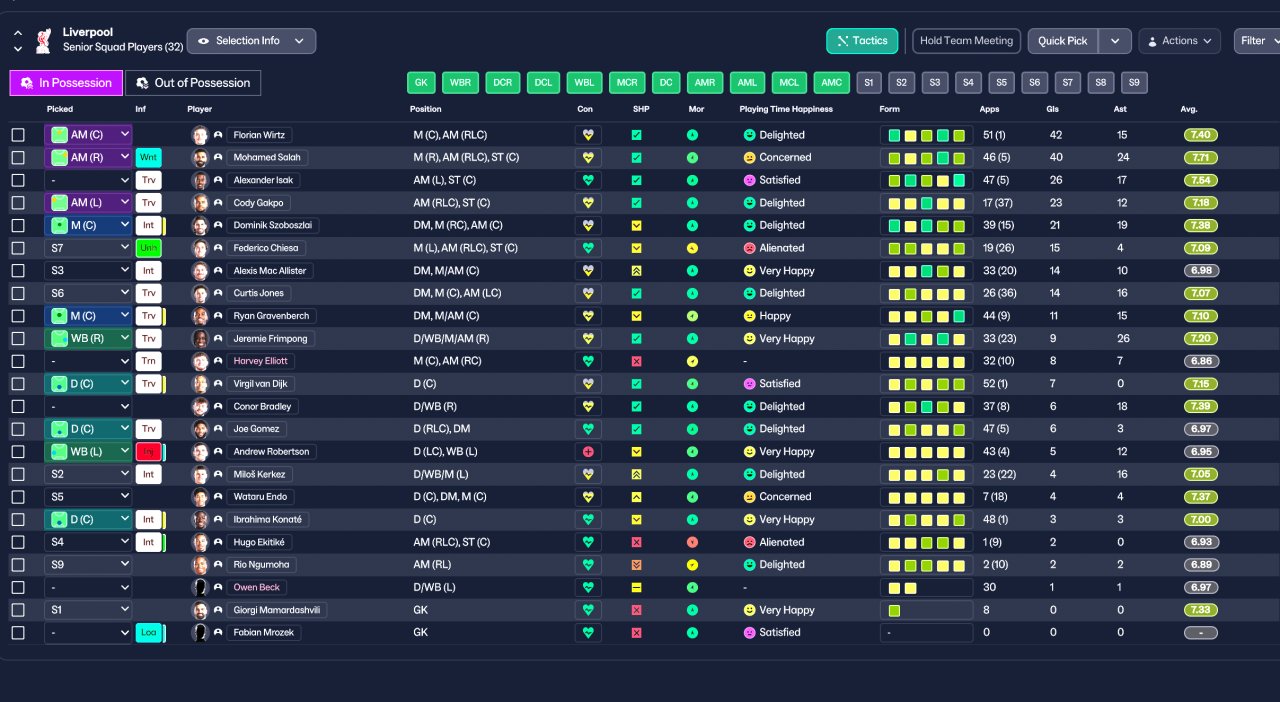Open Giorgi Mamardashvili's S1 picked dropdown
1280x702 pixels.
coord(88,610)
